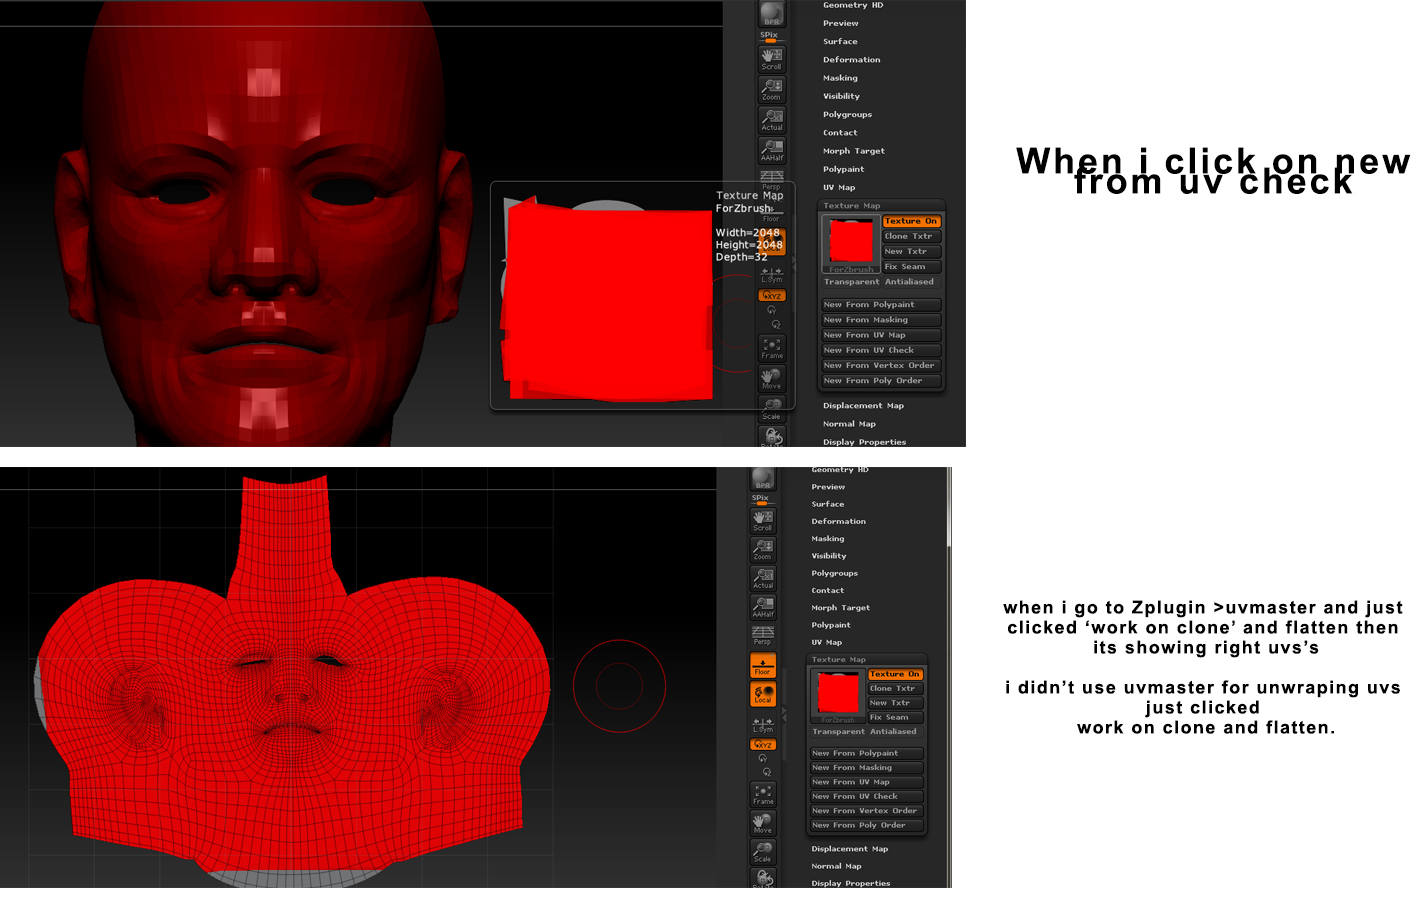Adjust the SPix slider in the lower screenshot

click(763, 499)
